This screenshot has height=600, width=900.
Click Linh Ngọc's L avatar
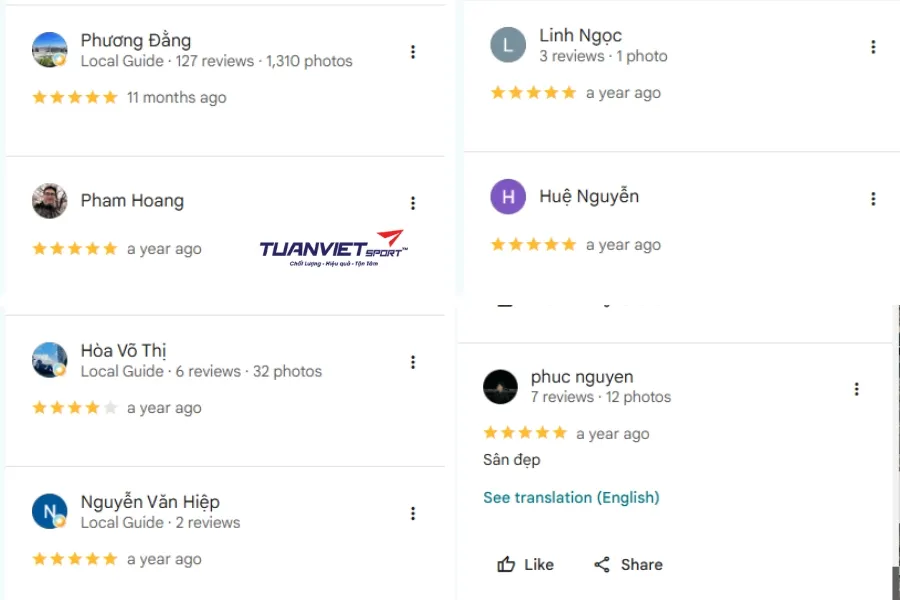(x=508, y=45)
